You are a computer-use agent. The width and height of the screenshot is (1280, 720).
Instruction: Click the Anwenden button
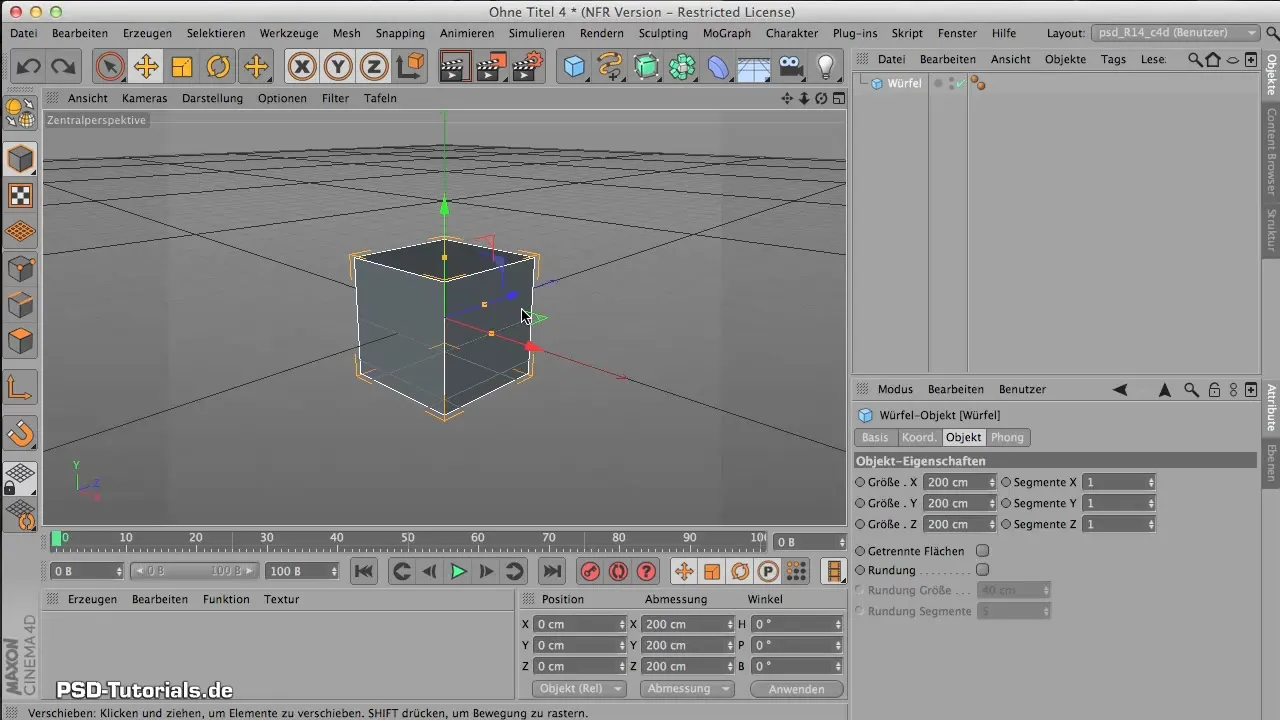(x=797, y=689)
